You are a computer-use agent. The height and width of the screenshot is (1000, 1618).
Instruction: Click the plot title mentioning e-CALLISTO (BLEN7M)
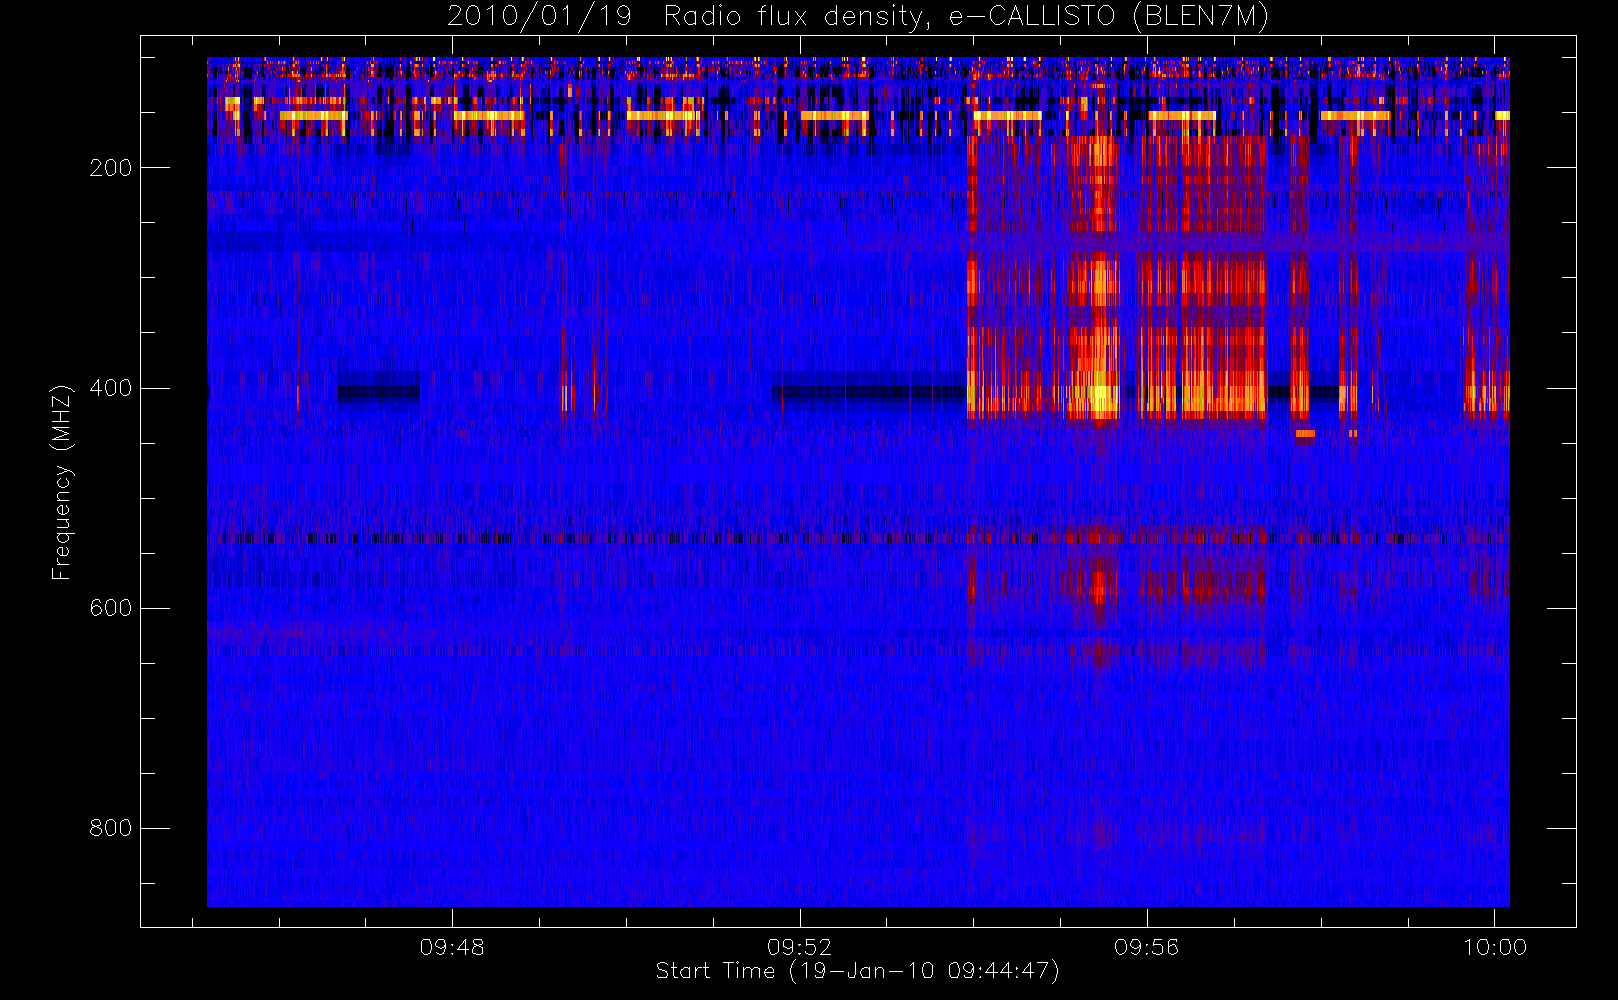pyautogui.click(x=858, y=16)
